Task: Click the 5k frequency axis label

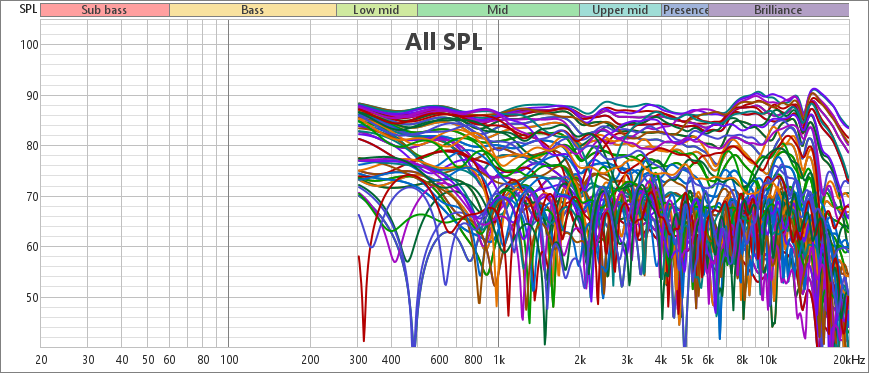Action: pyautogui.click(x=687, y=360)
